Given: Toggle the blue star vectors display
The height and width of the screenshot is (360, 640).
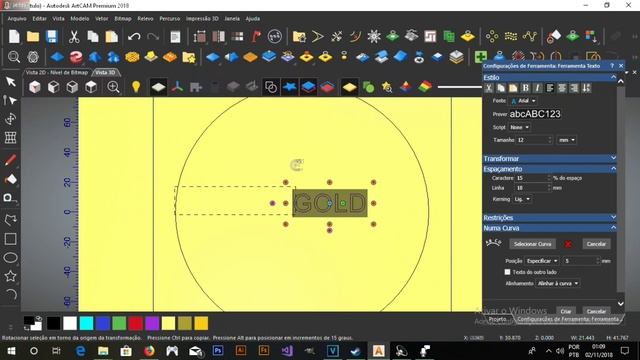Looking at the screenshot, I should coord(290,87).
